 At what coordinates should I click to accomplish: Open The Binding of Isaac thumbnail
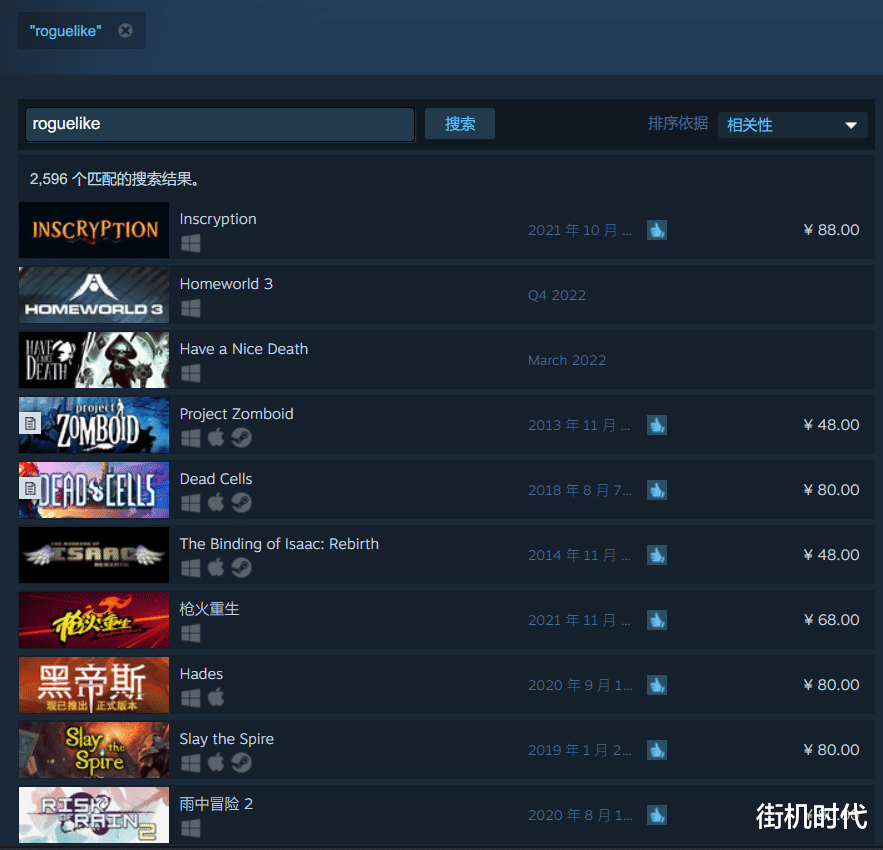tap(94, 555)
